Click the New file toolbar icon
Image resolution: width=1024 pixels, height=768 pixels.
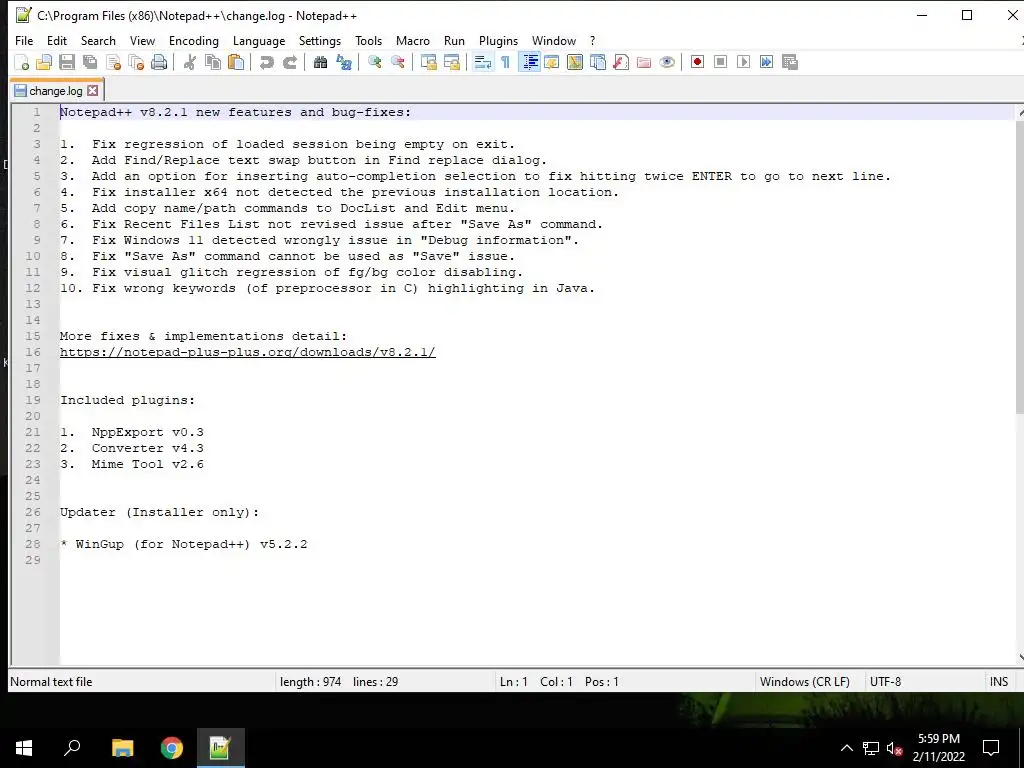(x=22, y=63)
